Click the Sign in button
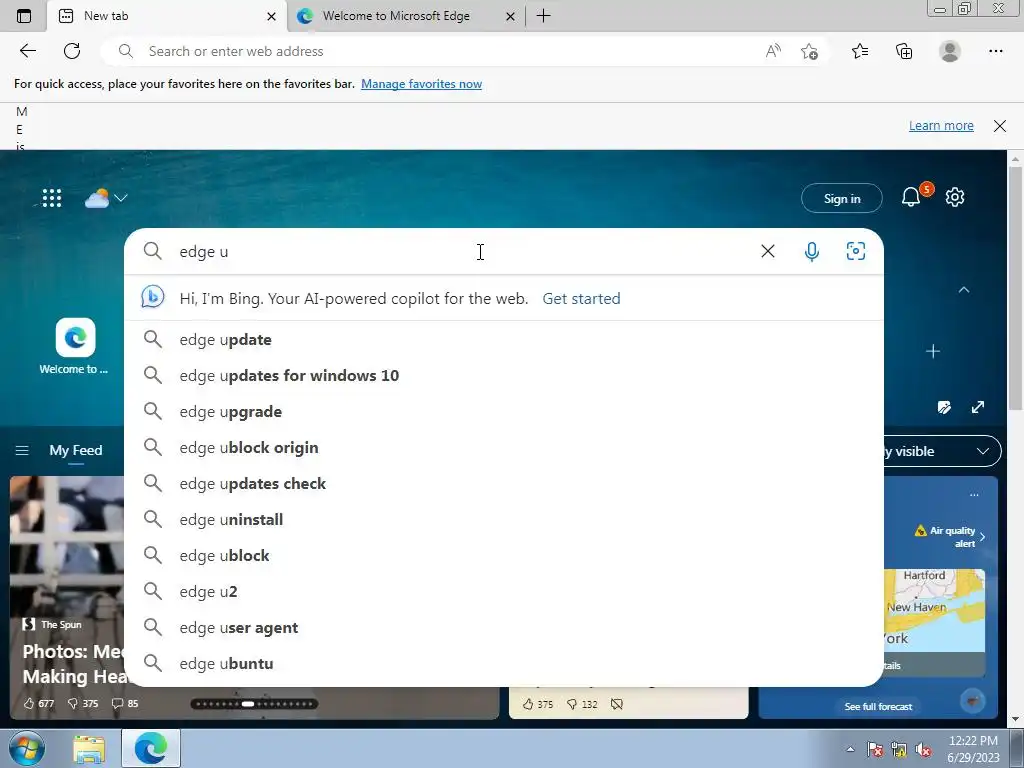 click(x=842, y=199)
